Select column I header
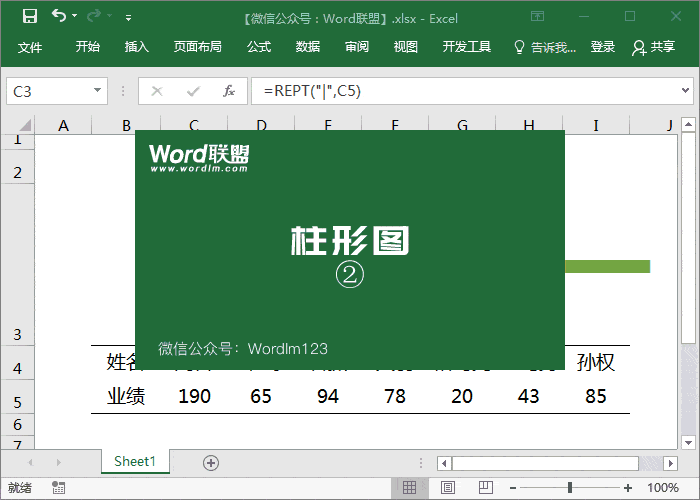Screen dimensions: 700x500 (596, 125)
